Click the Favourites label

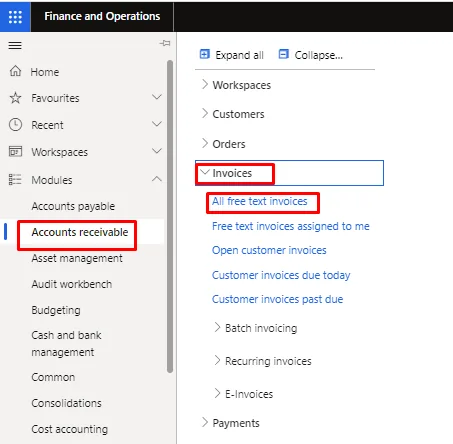click(55, 98)
